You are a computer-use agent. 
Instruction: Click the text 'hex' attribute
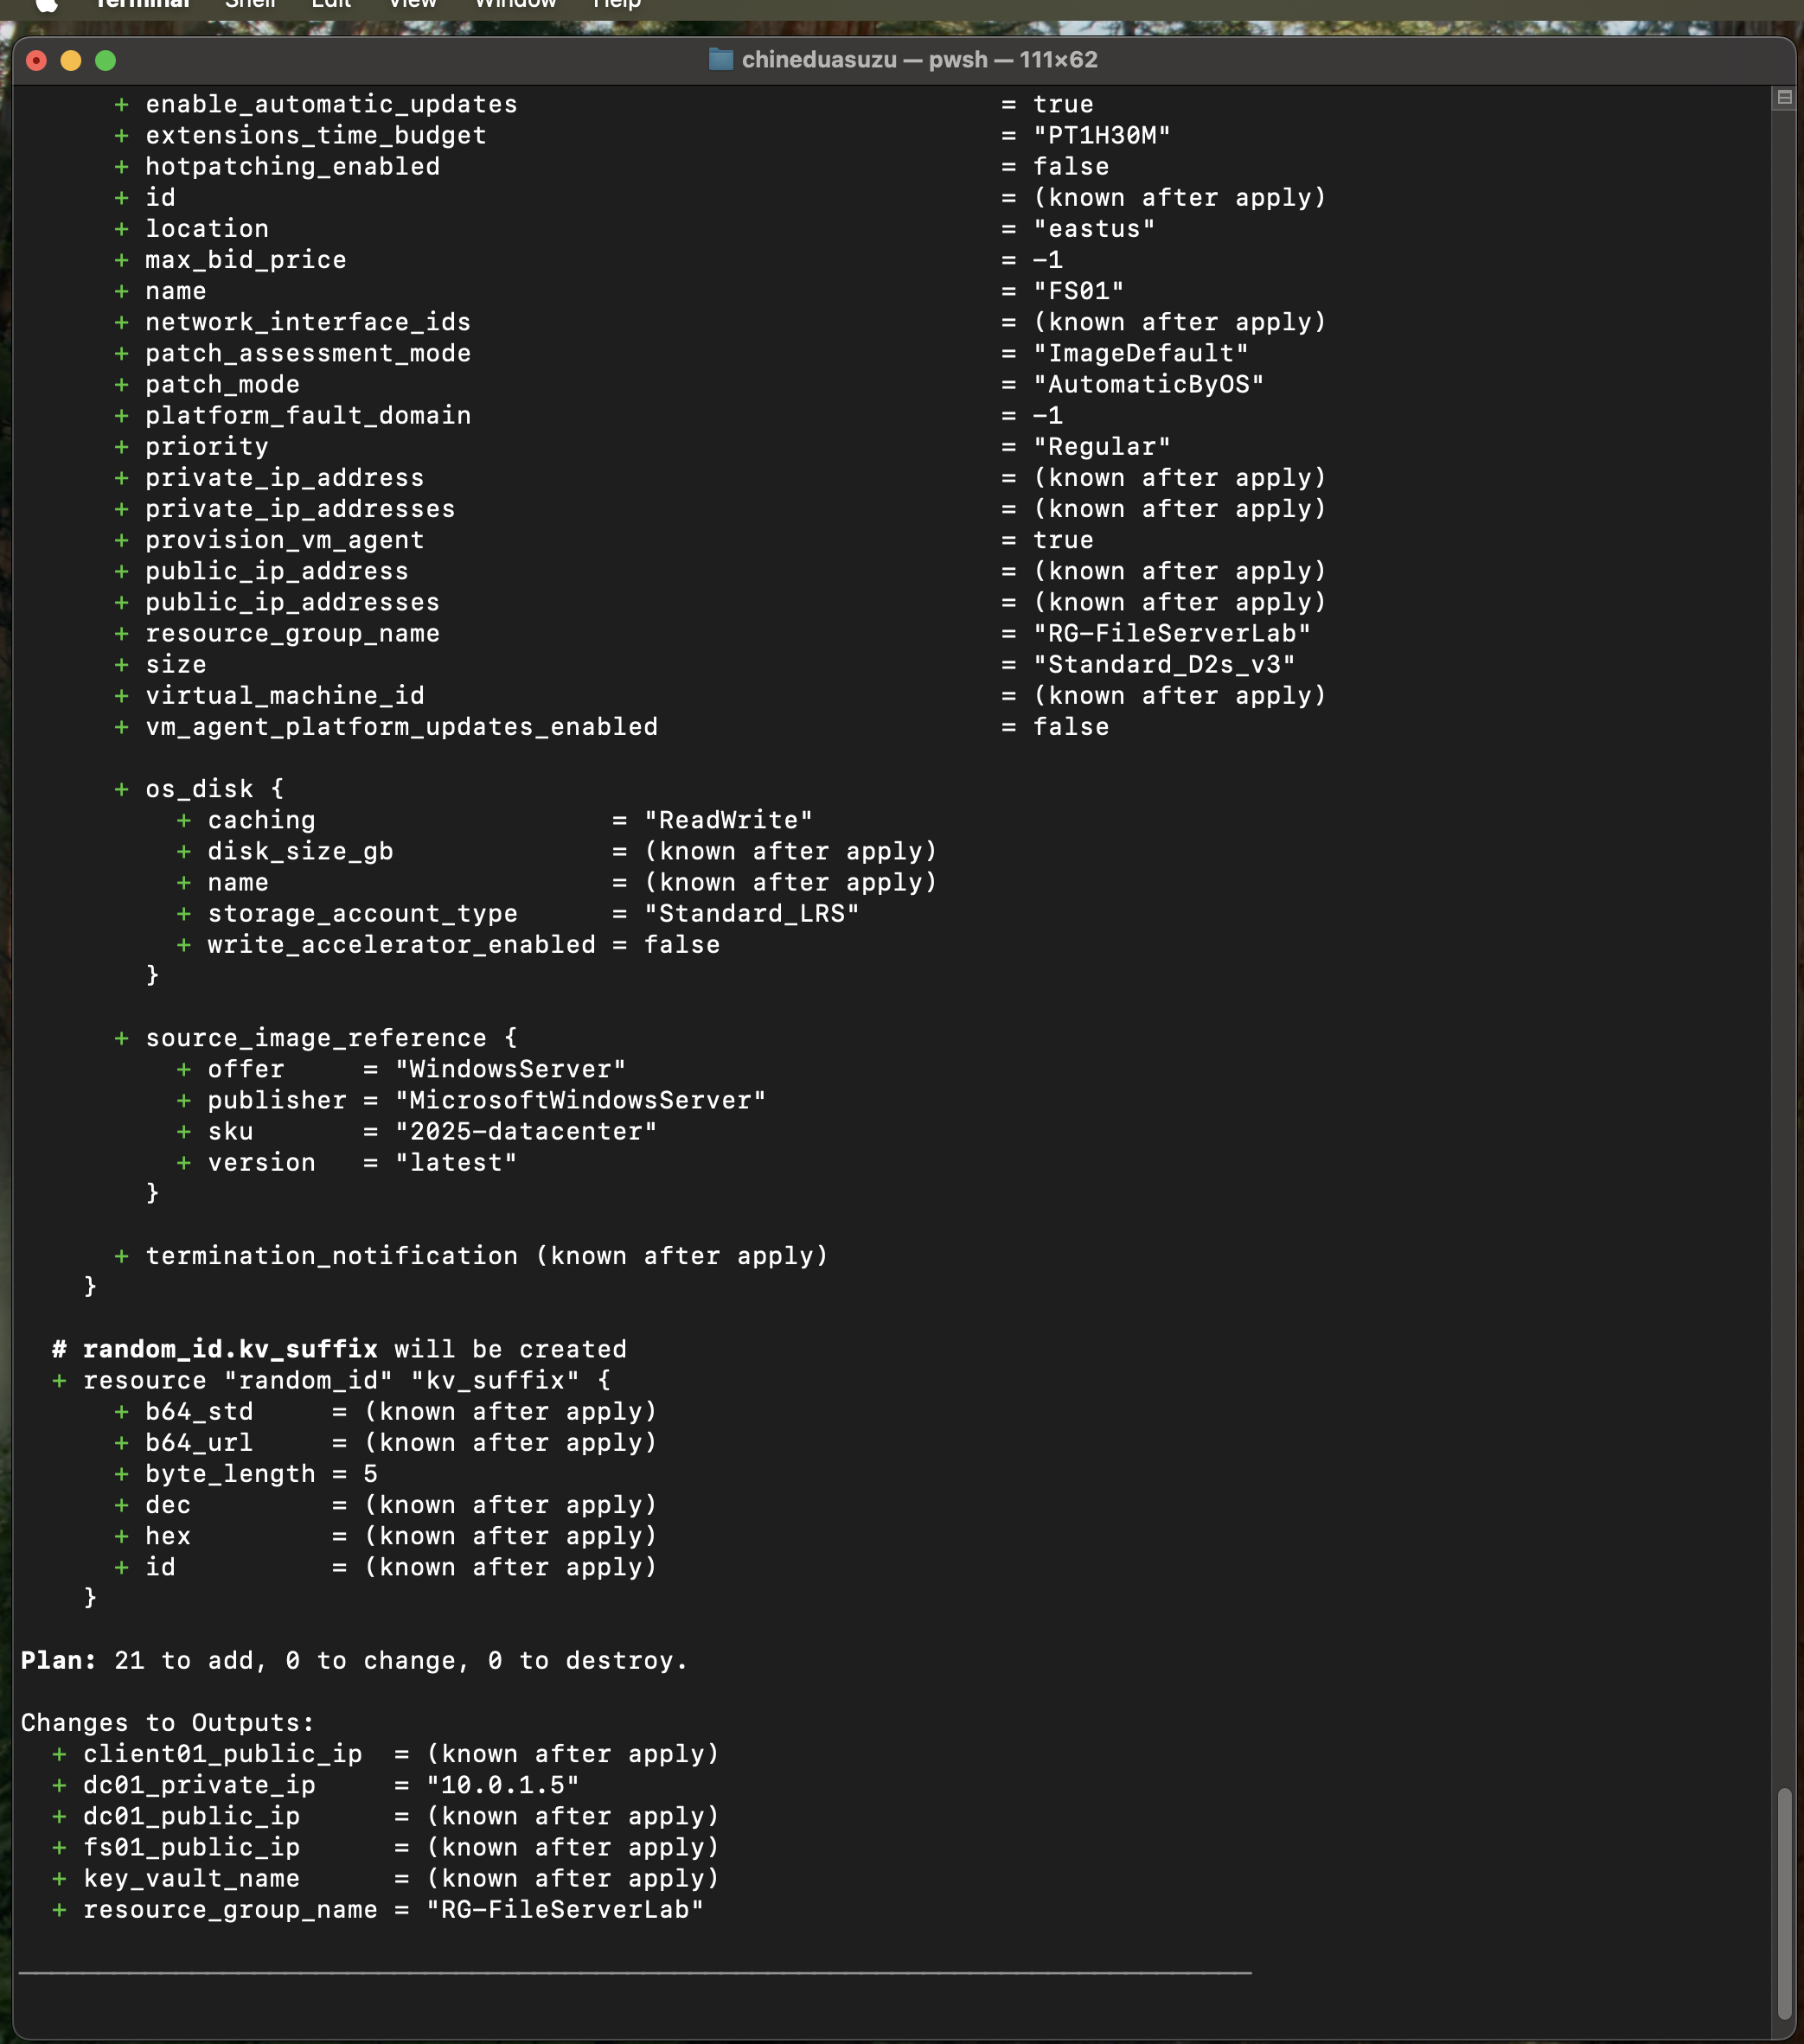(x=168, y=1535)
